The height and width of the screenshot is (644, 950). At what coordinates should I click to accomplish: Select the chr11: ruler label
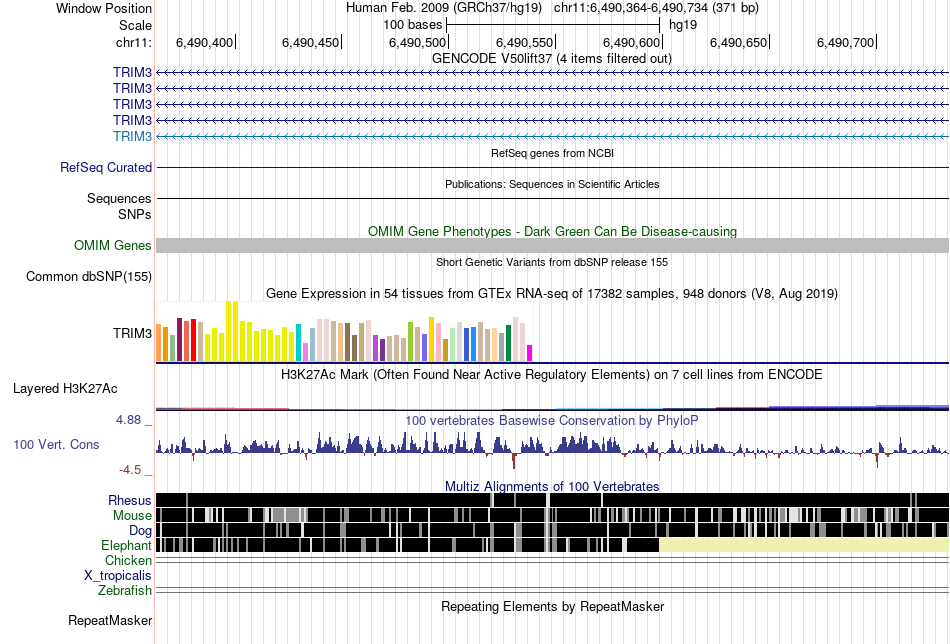click(133, 42)
